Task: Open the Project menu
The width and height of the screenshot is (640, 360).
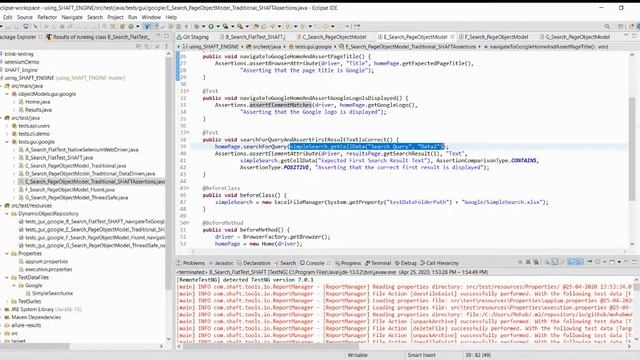Action: pyautogui.click(x=115, y=17)
